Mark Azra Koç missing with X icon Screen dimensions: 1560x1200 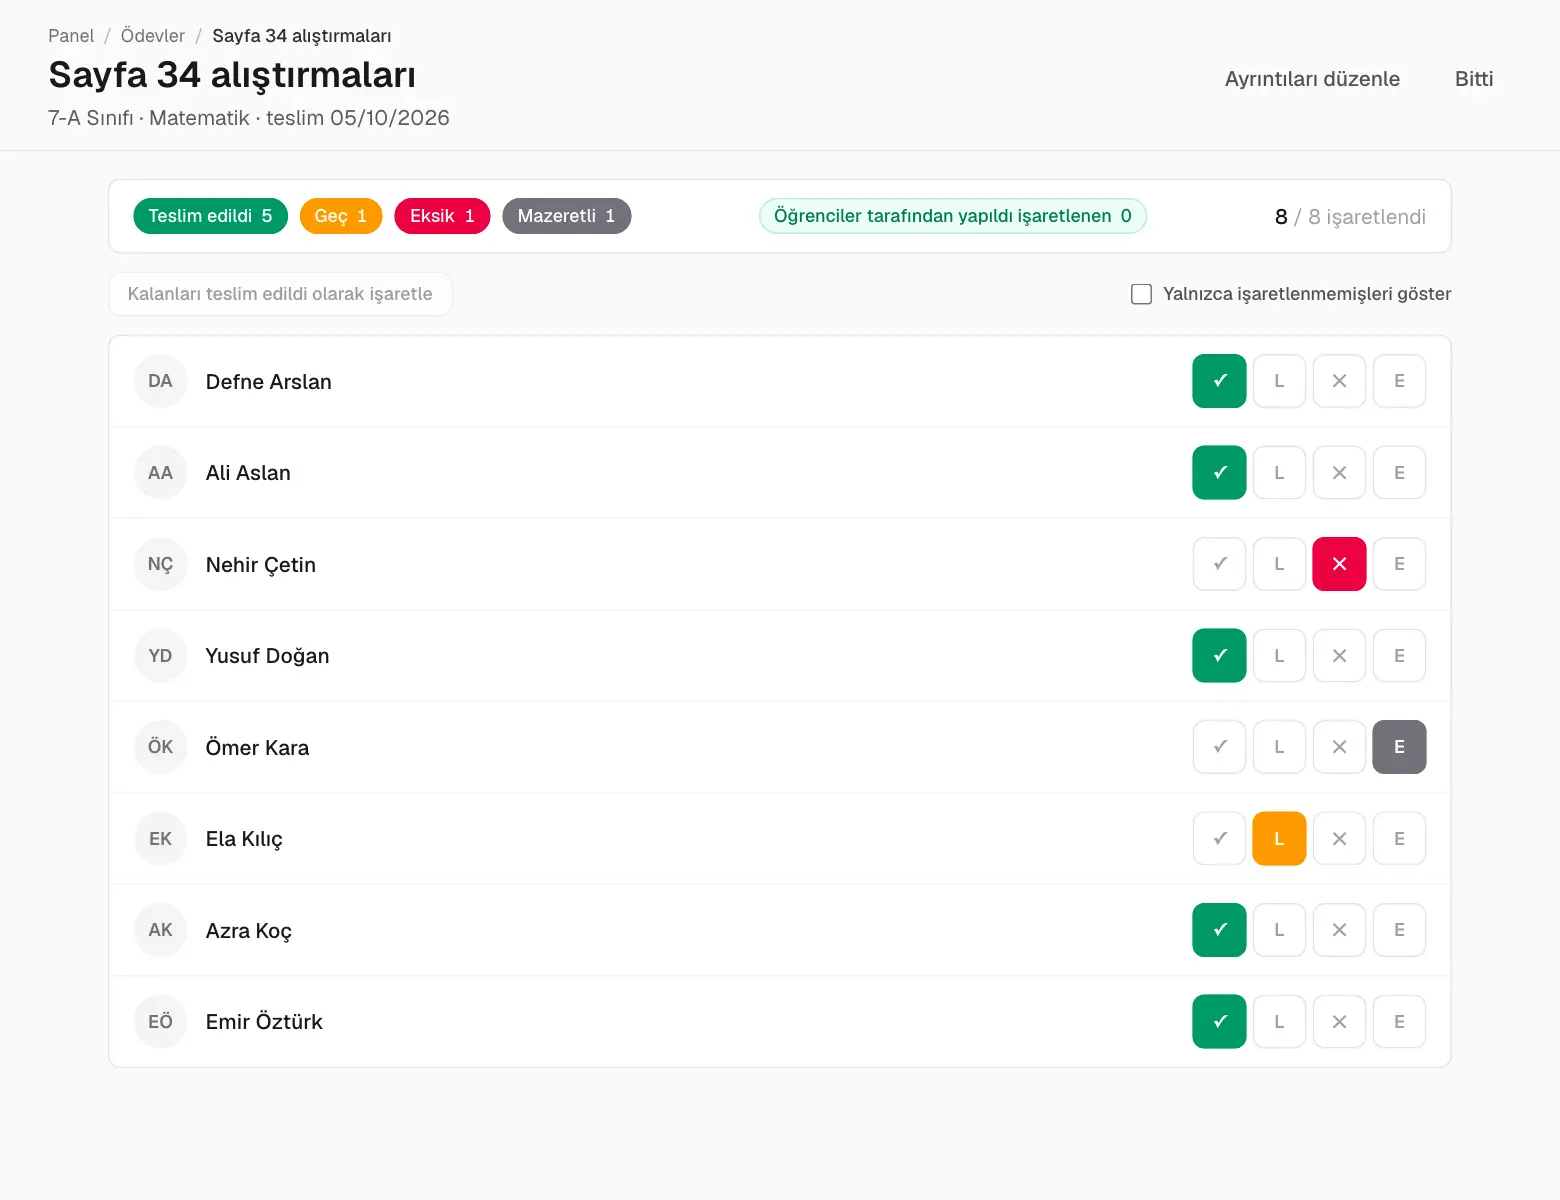(x=1339, y=930)
